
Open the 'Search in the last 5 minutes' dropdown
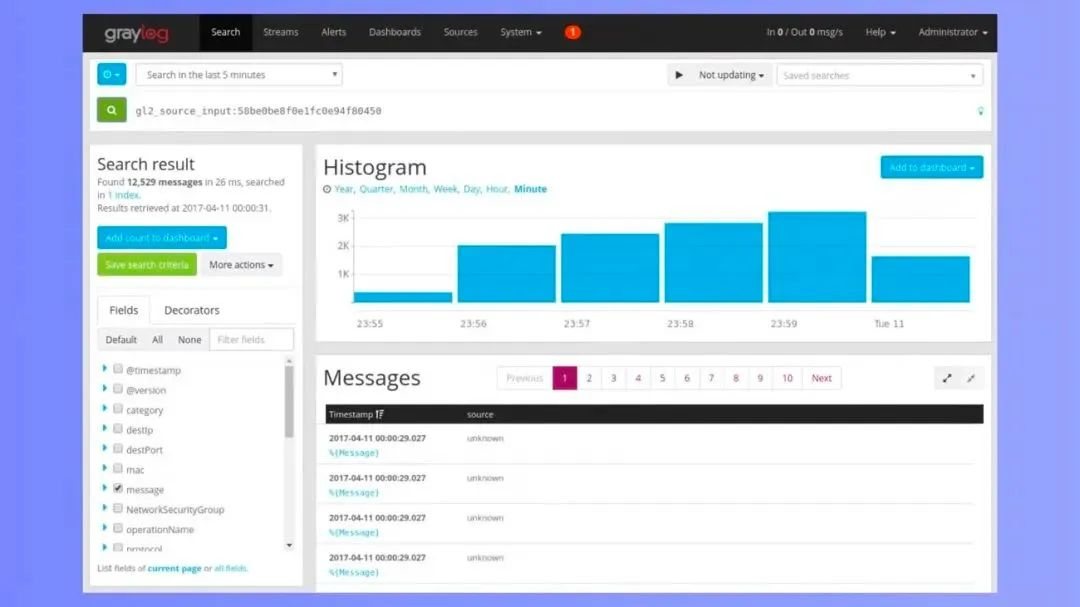click(239, 74)
